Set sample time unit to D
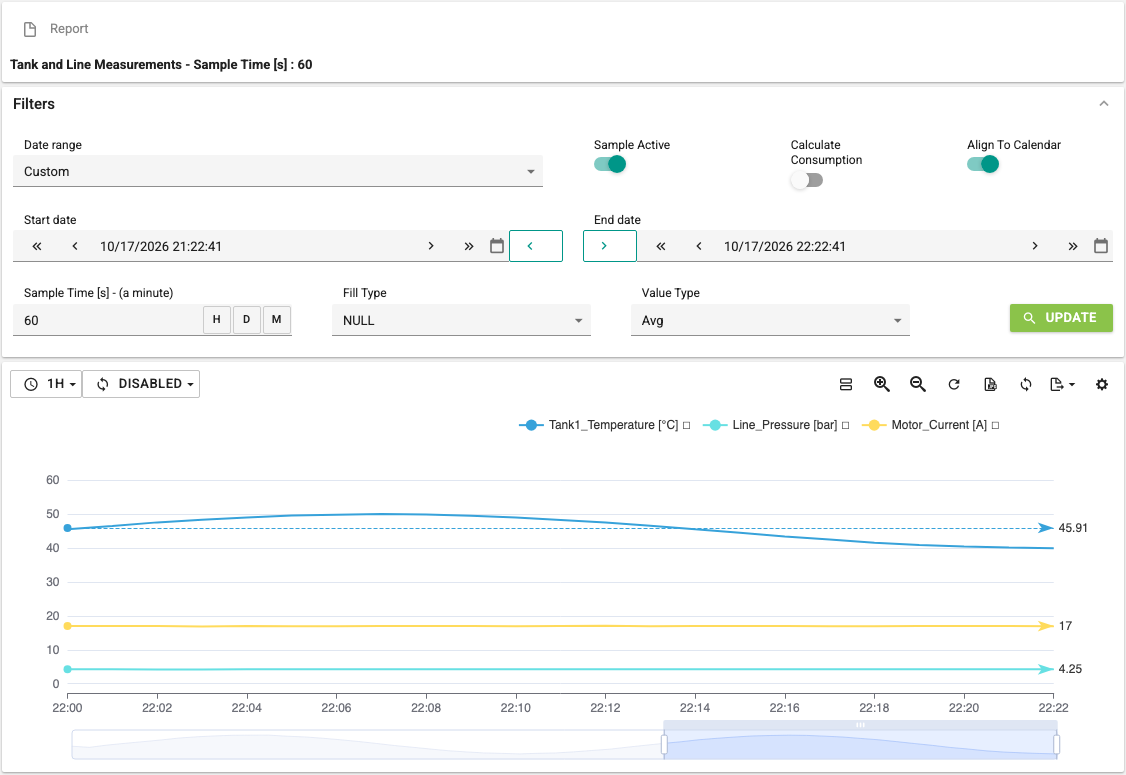This screenshot has height=775, width=1126. [x=246, y=320]
